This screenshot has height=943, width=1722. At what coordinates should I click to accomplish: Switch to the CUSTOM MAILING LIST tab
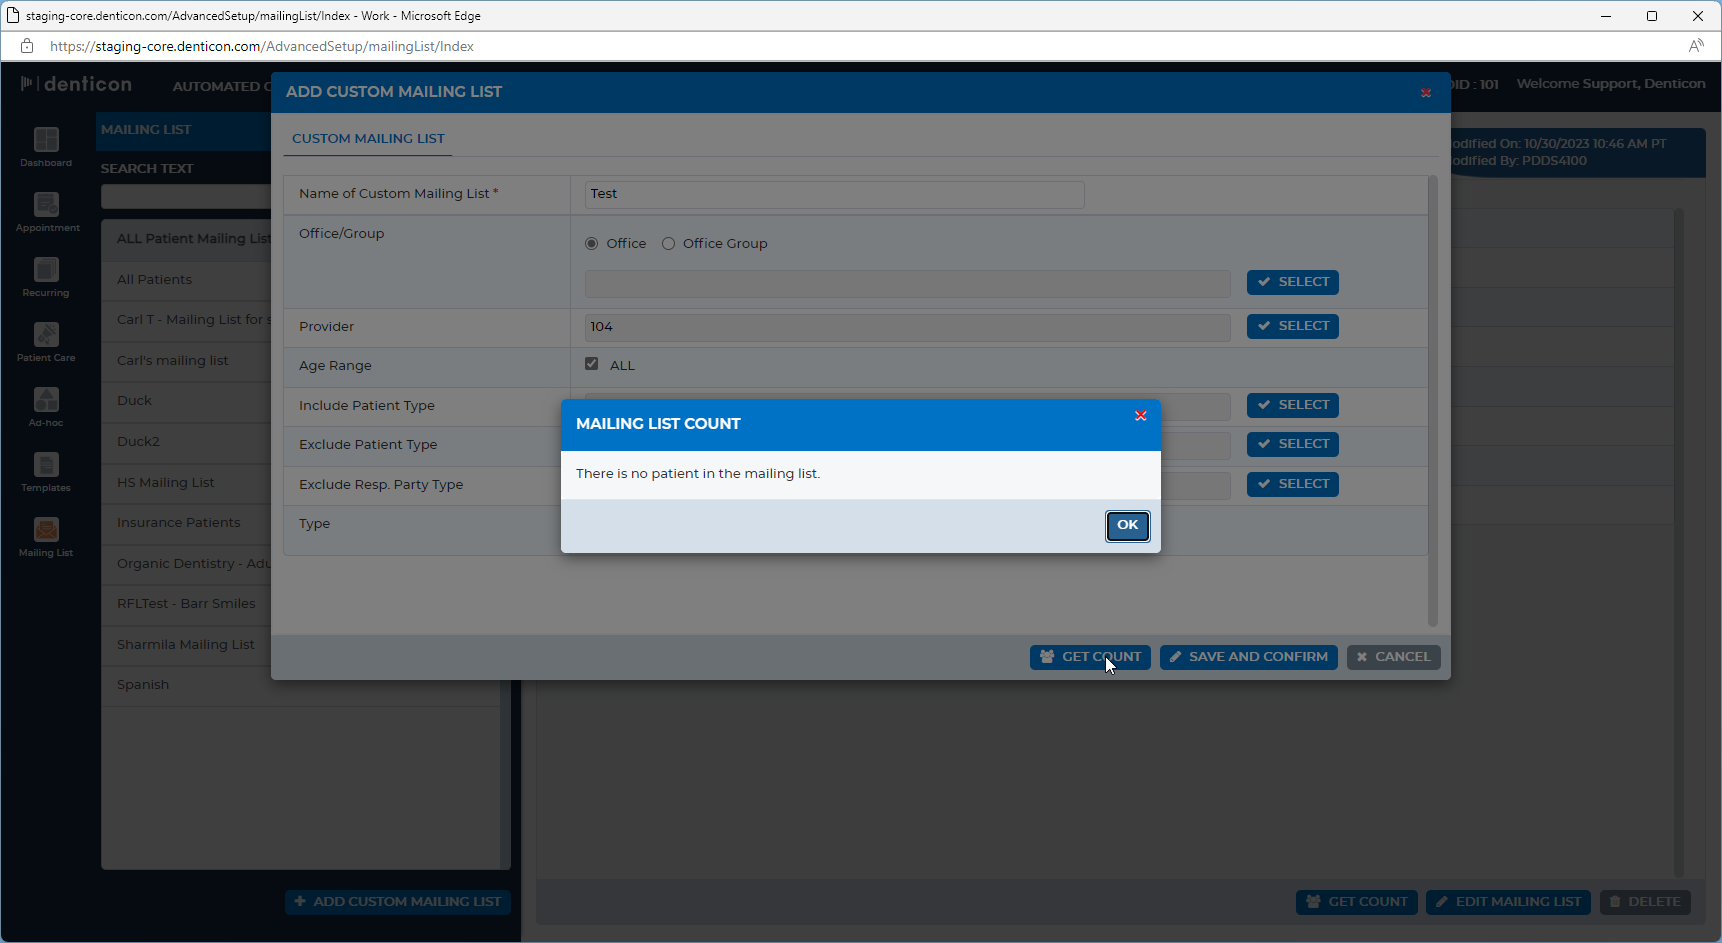pos(367,139)
